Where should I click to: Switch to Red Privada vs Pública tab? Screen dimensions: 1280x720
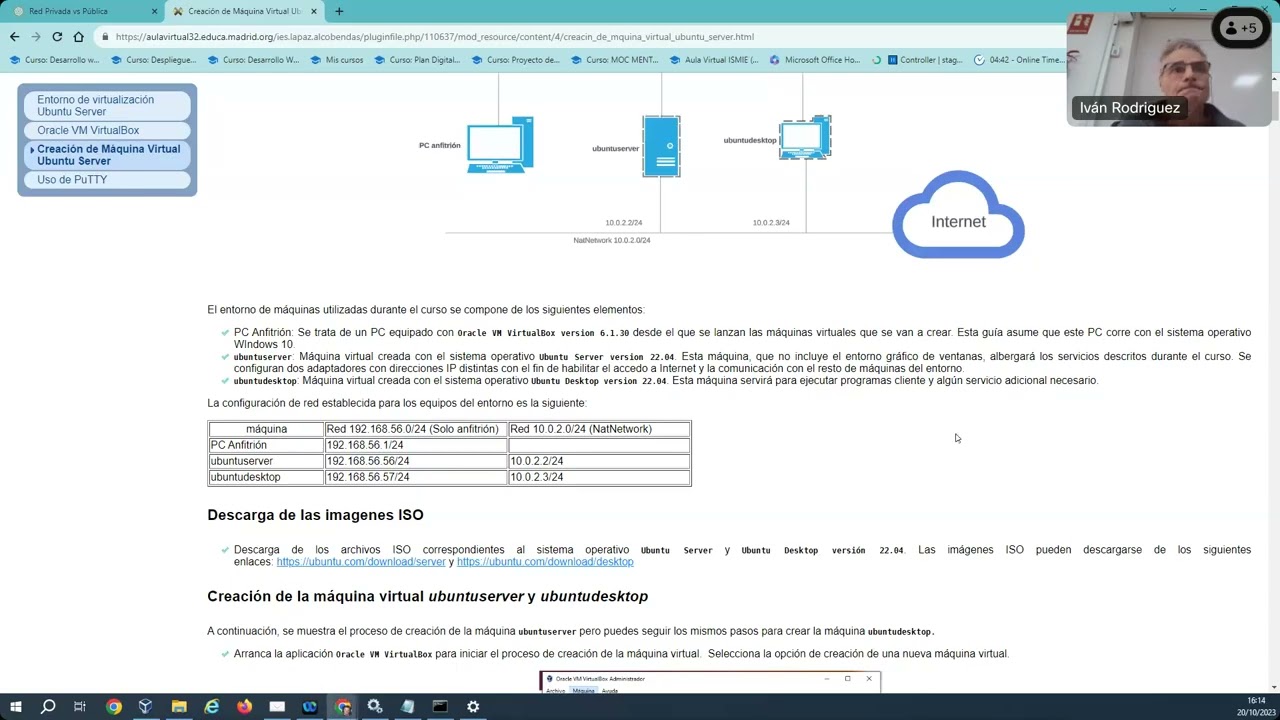[x=83, y=11]
